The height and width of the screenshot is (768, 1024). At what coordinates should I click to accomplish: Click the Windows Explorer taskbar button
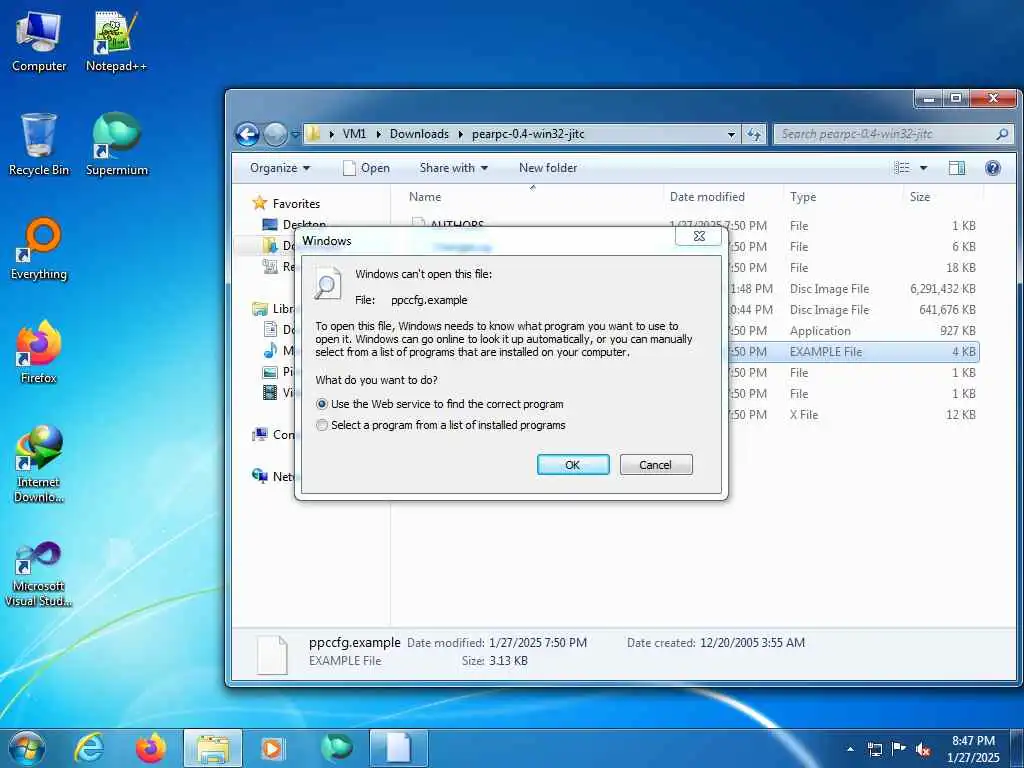213,748
